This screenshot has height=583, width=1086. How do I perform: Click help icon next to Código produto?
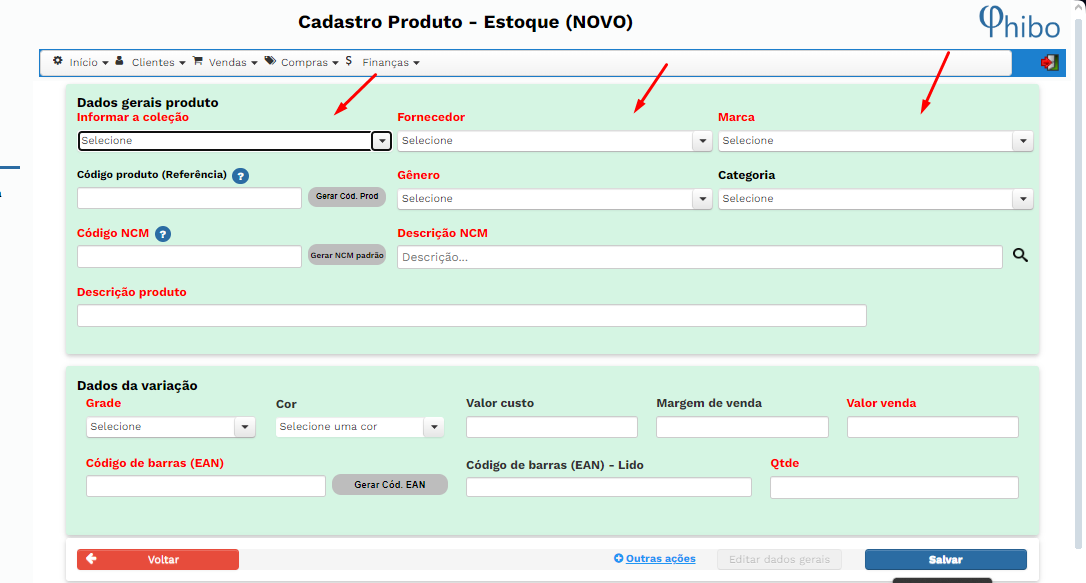(240, 176)
